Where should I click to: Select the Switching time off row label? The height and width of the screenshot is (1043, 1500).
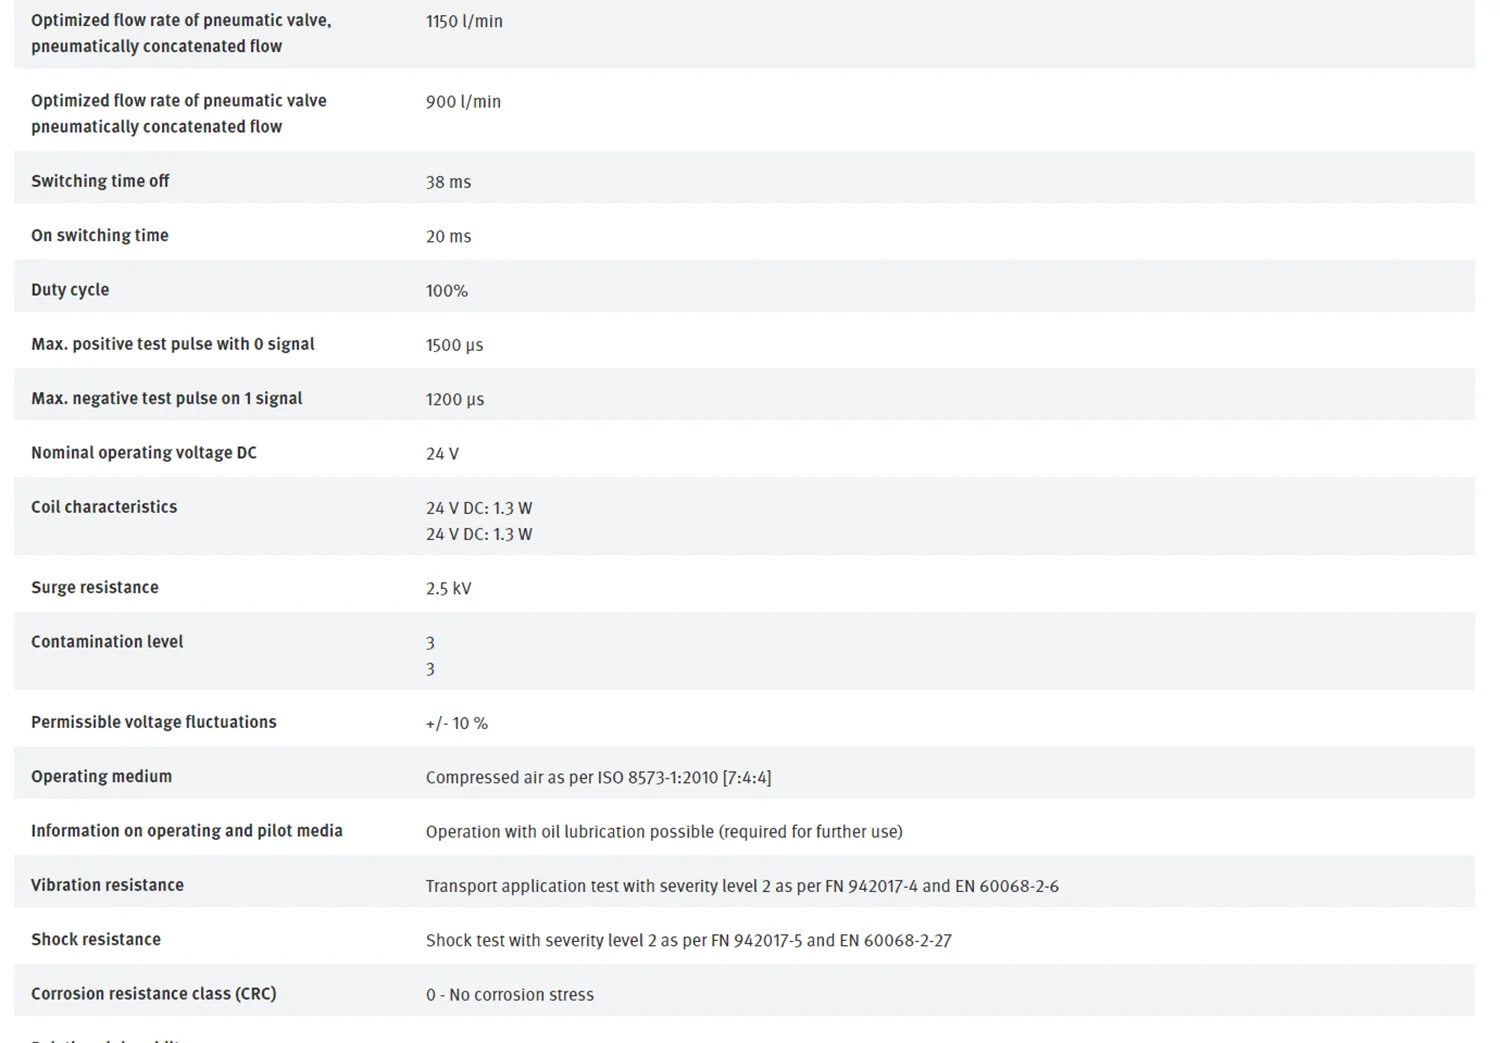pyautogui.click(x=100, y=181)
